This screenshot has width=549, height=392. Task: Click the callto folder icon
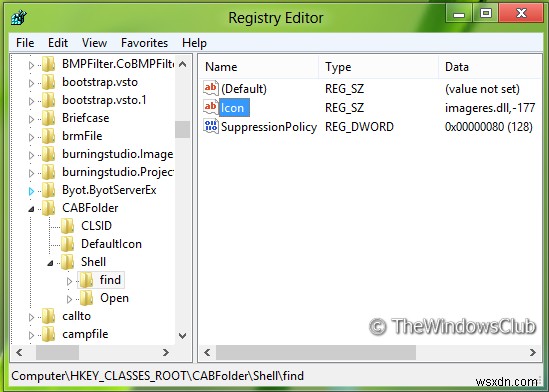coord(48,316)
